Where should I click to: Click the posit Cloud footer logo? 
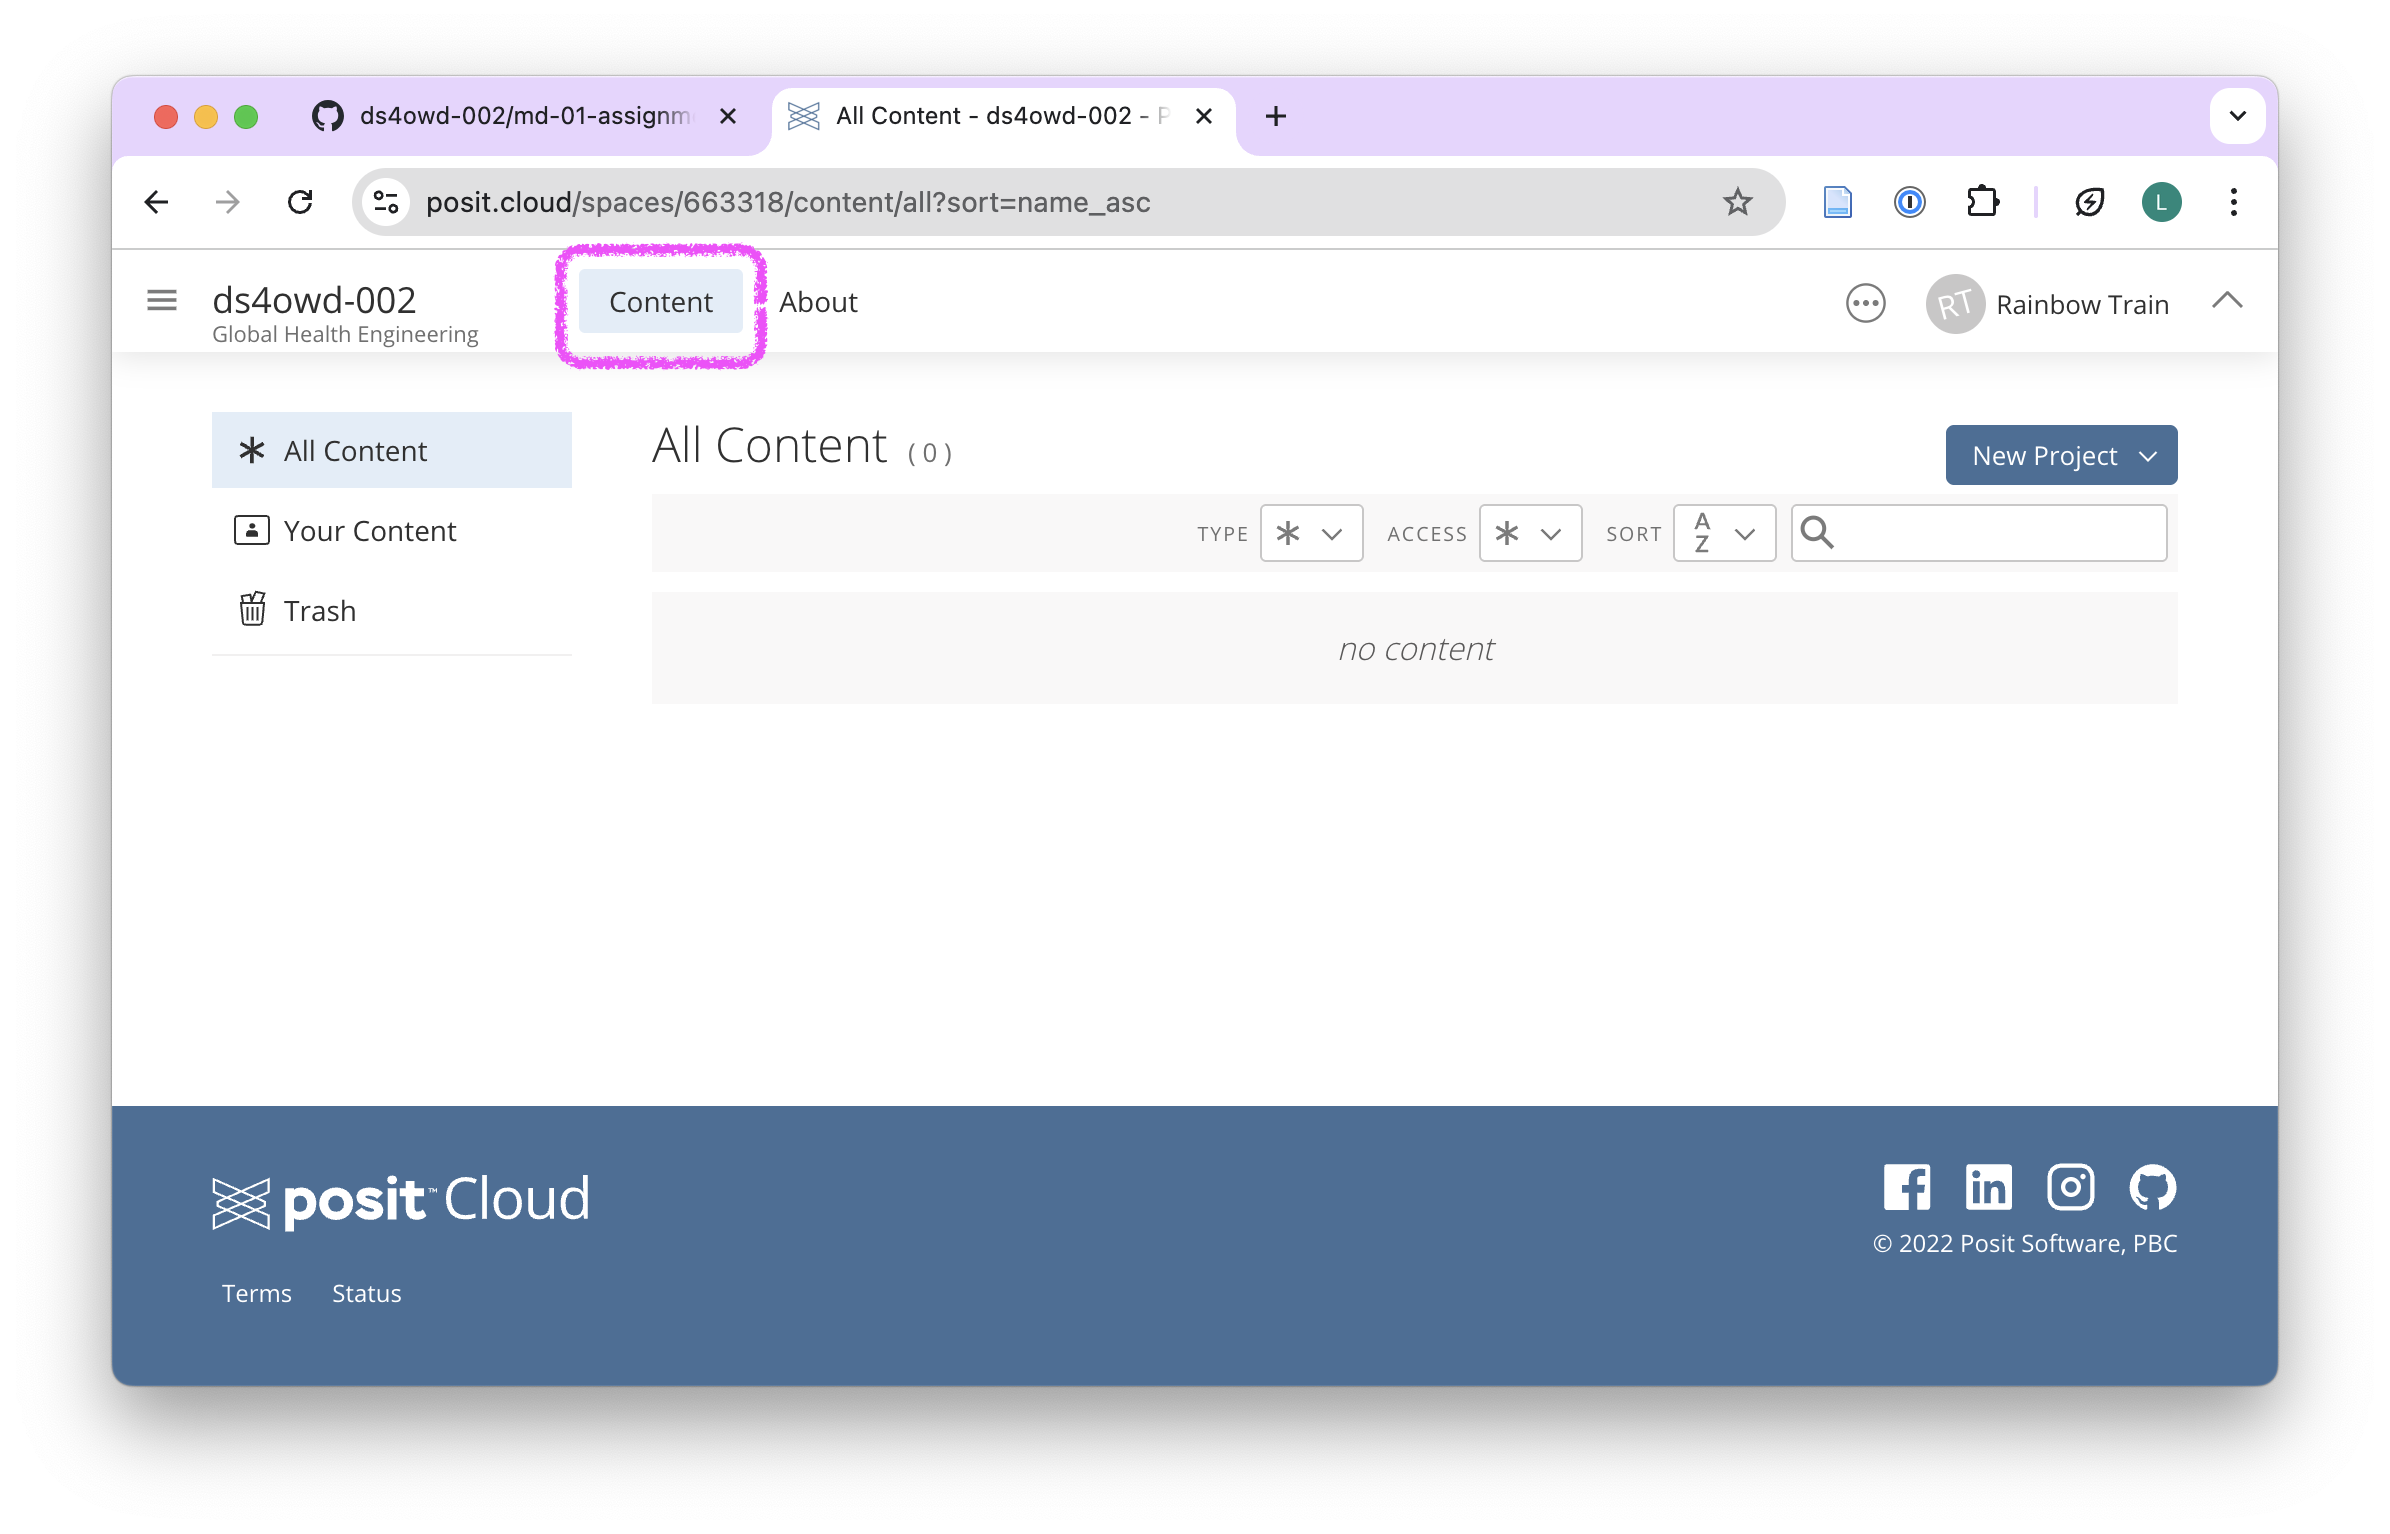pyautogui.click(x=401, y=1200)
